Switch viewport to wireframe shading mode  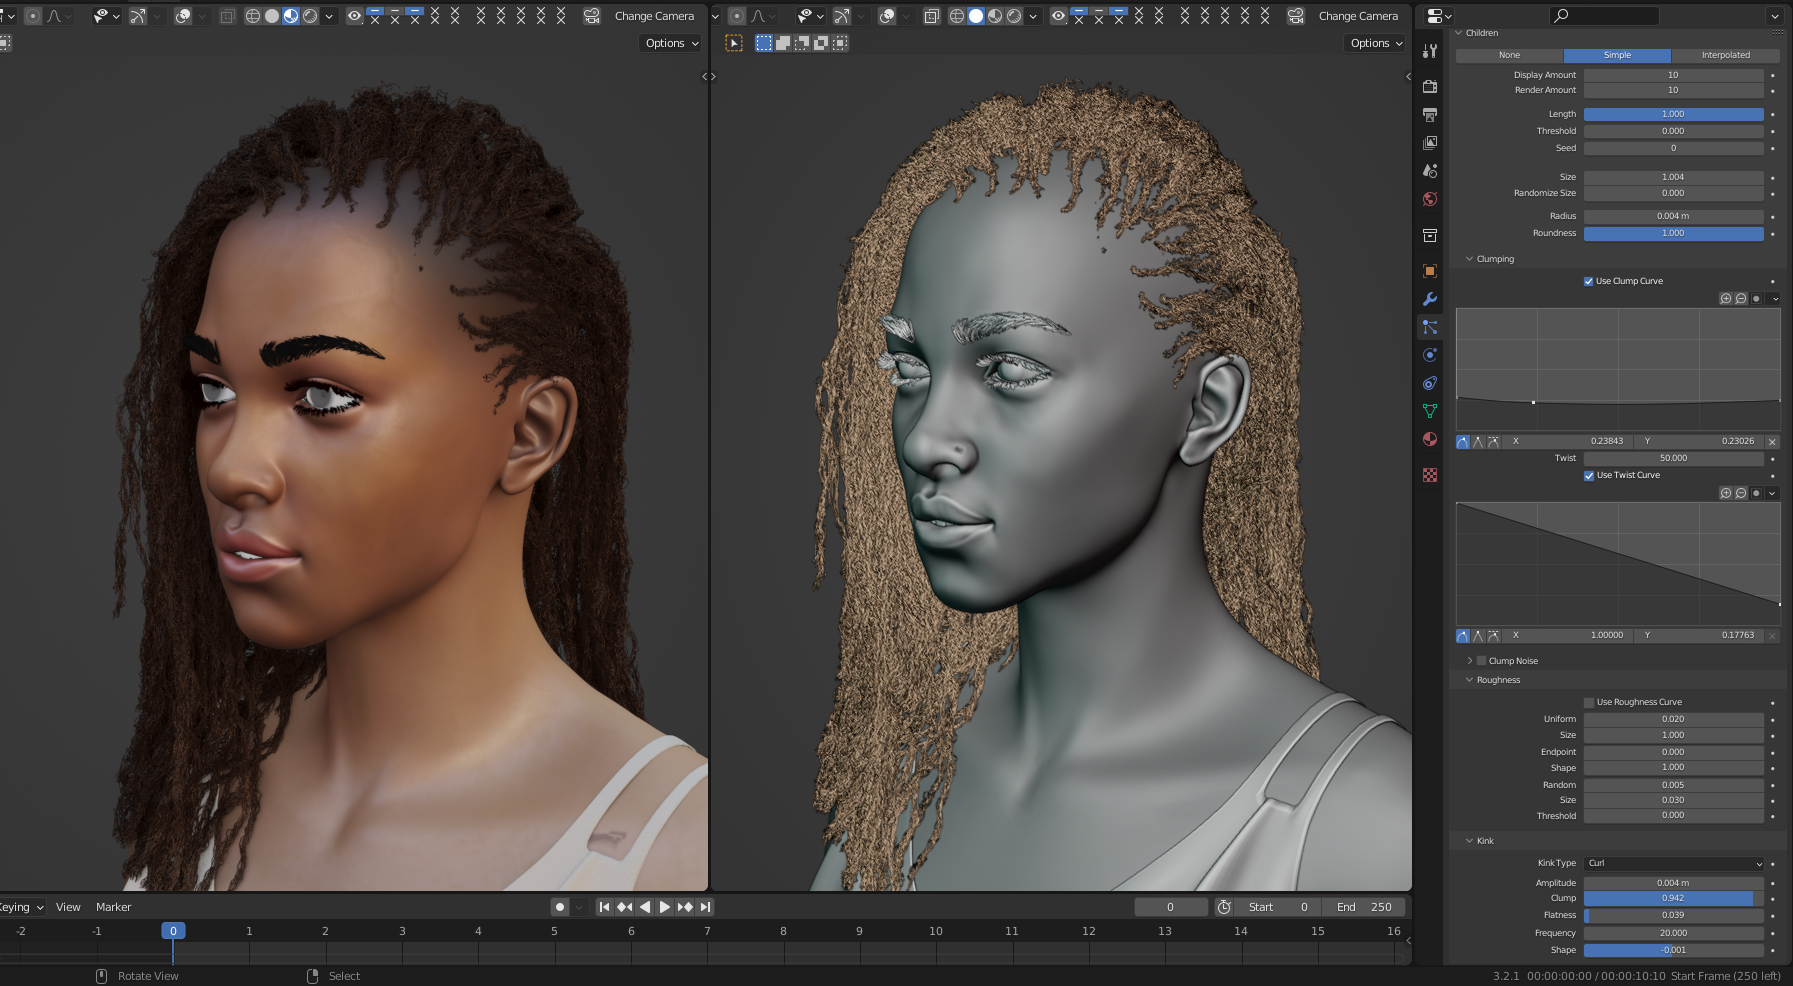click(253, 16)
